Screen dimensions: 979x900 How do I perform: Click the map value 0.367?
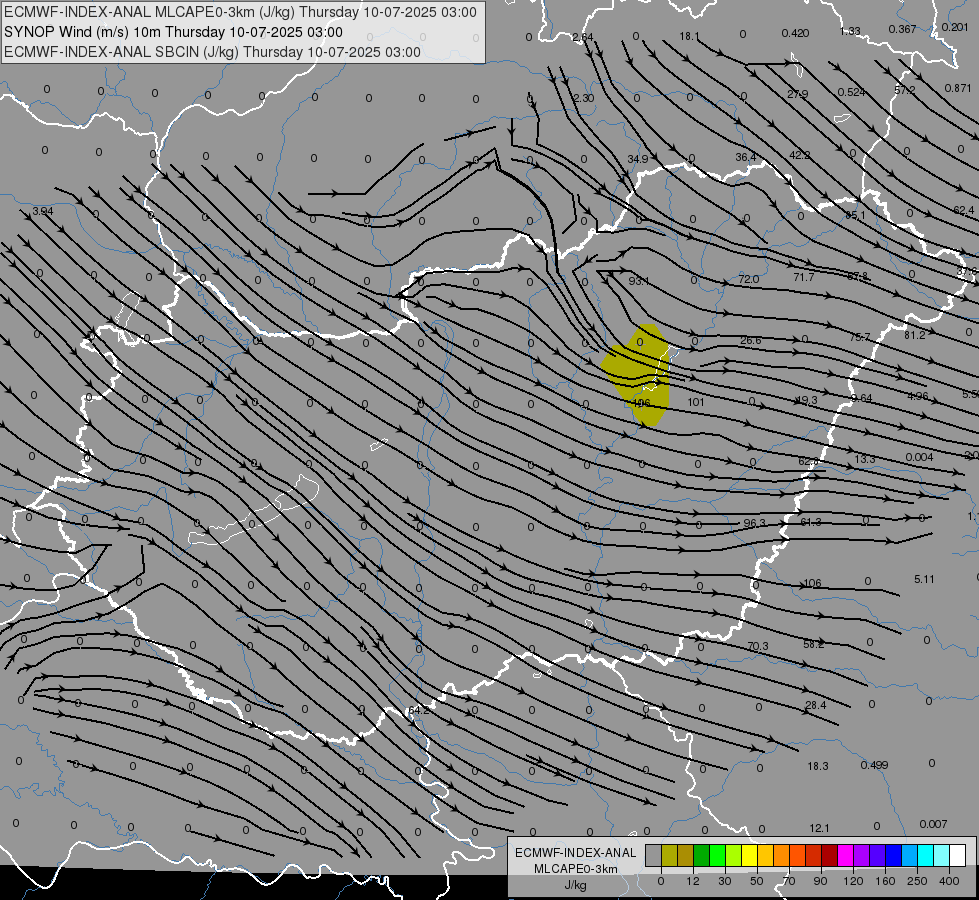tap(902, 29)
